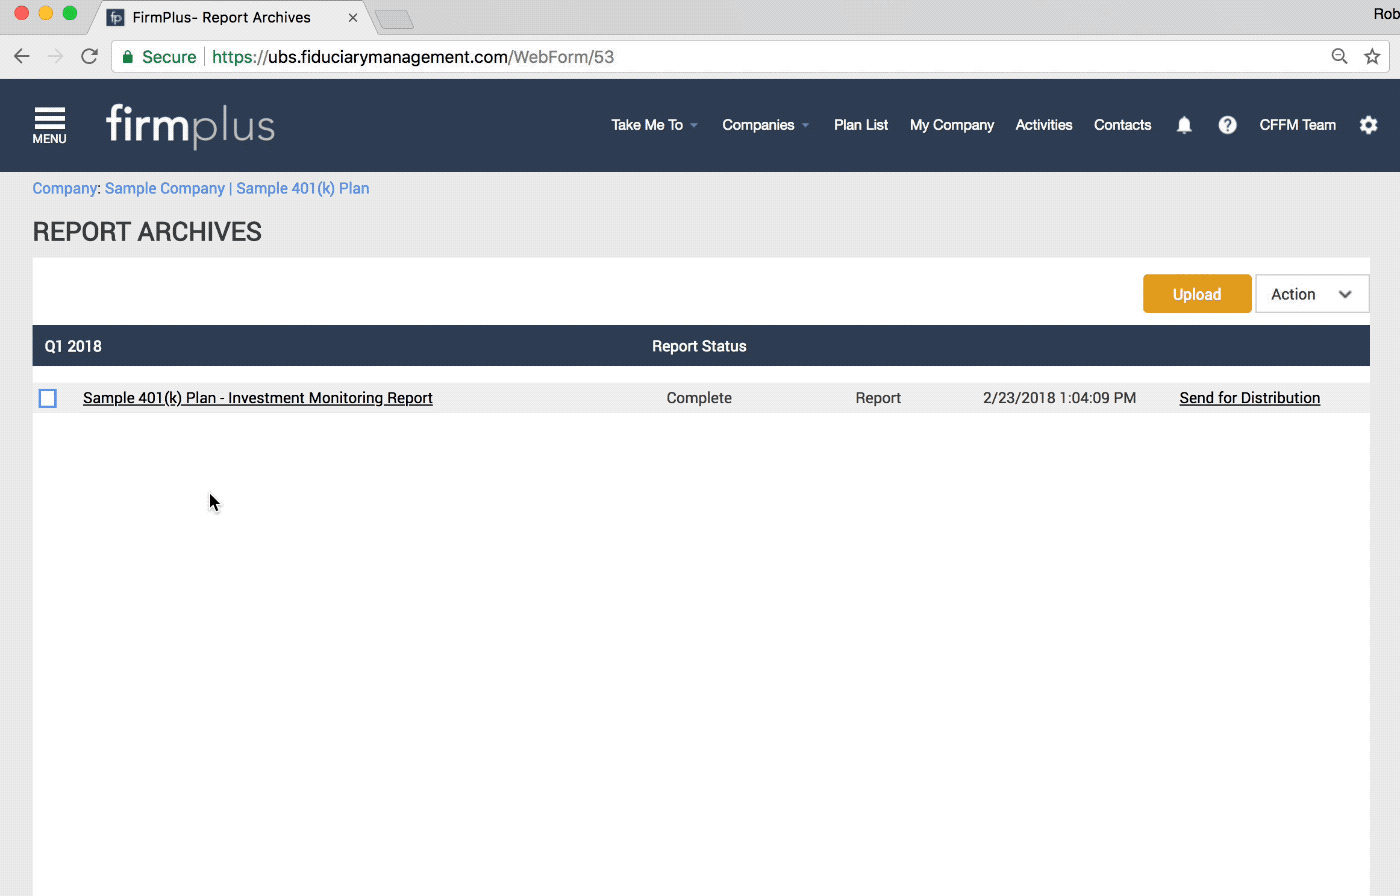This screenshot has width=1400, height=896.
Task: Click the Report Status column header
Action: click(x=699, y=346)
